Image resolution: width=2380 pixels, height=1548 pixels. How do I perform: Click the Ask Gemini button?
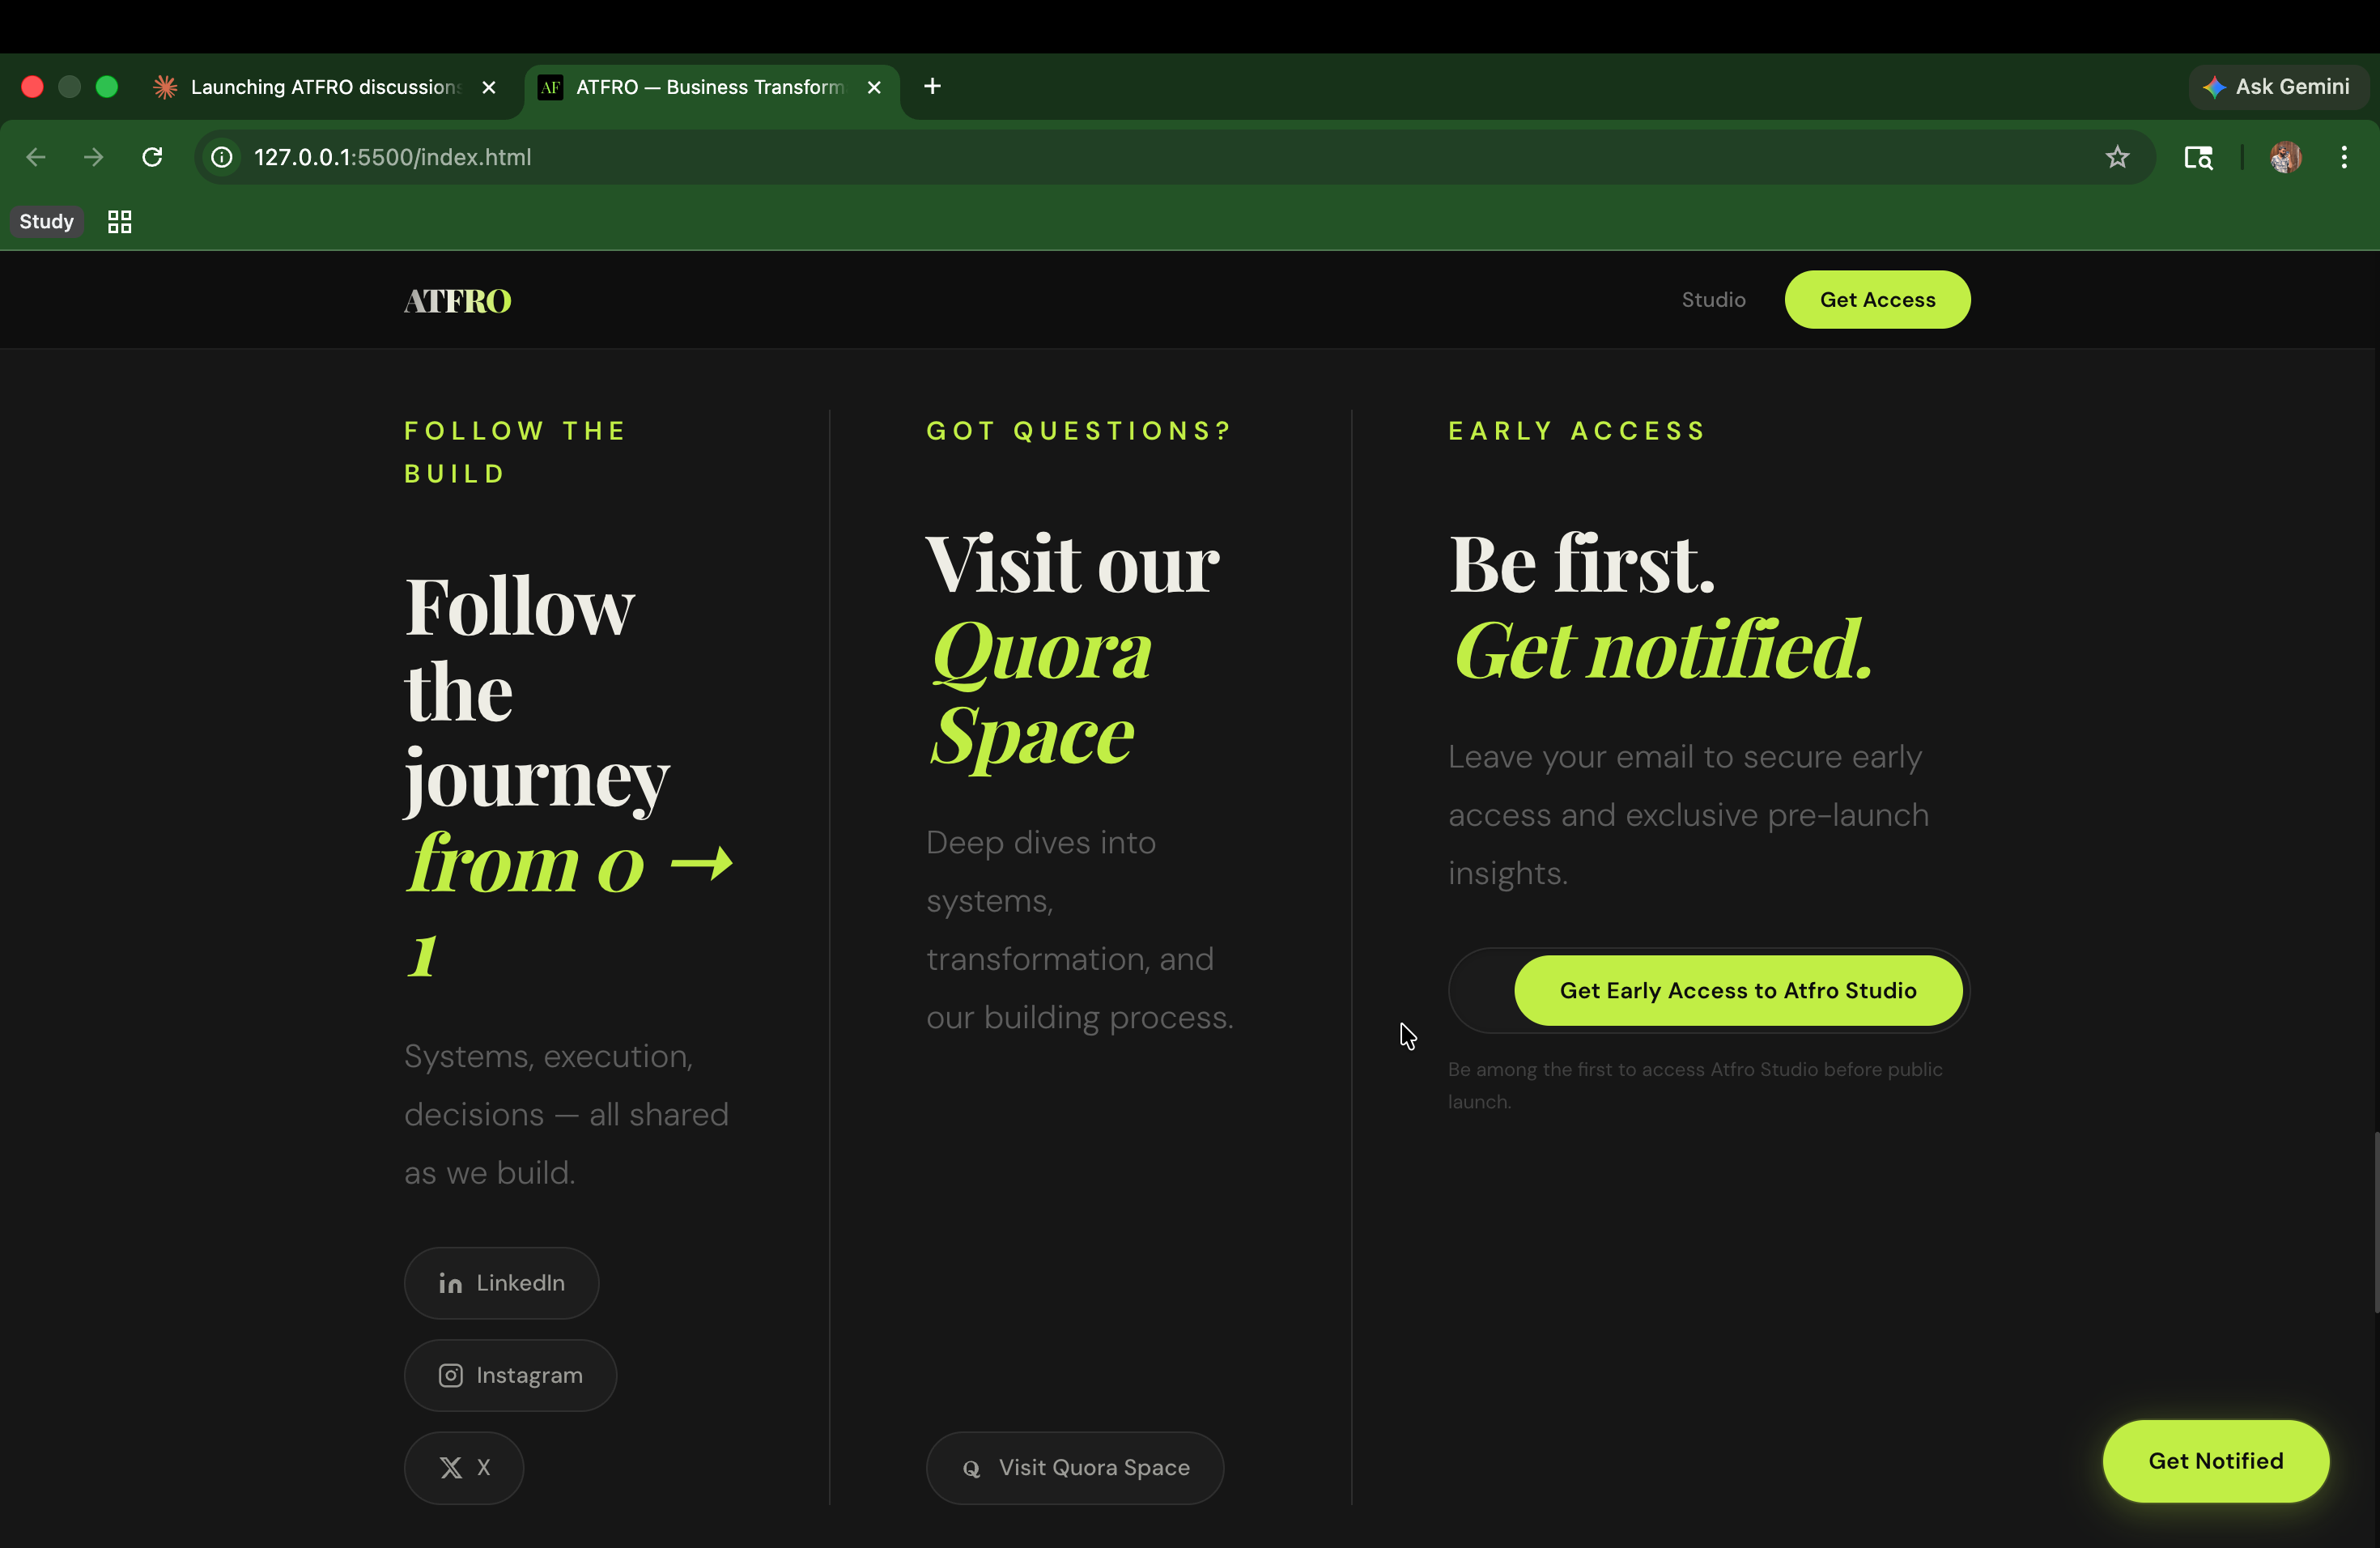coord(2277,87)
